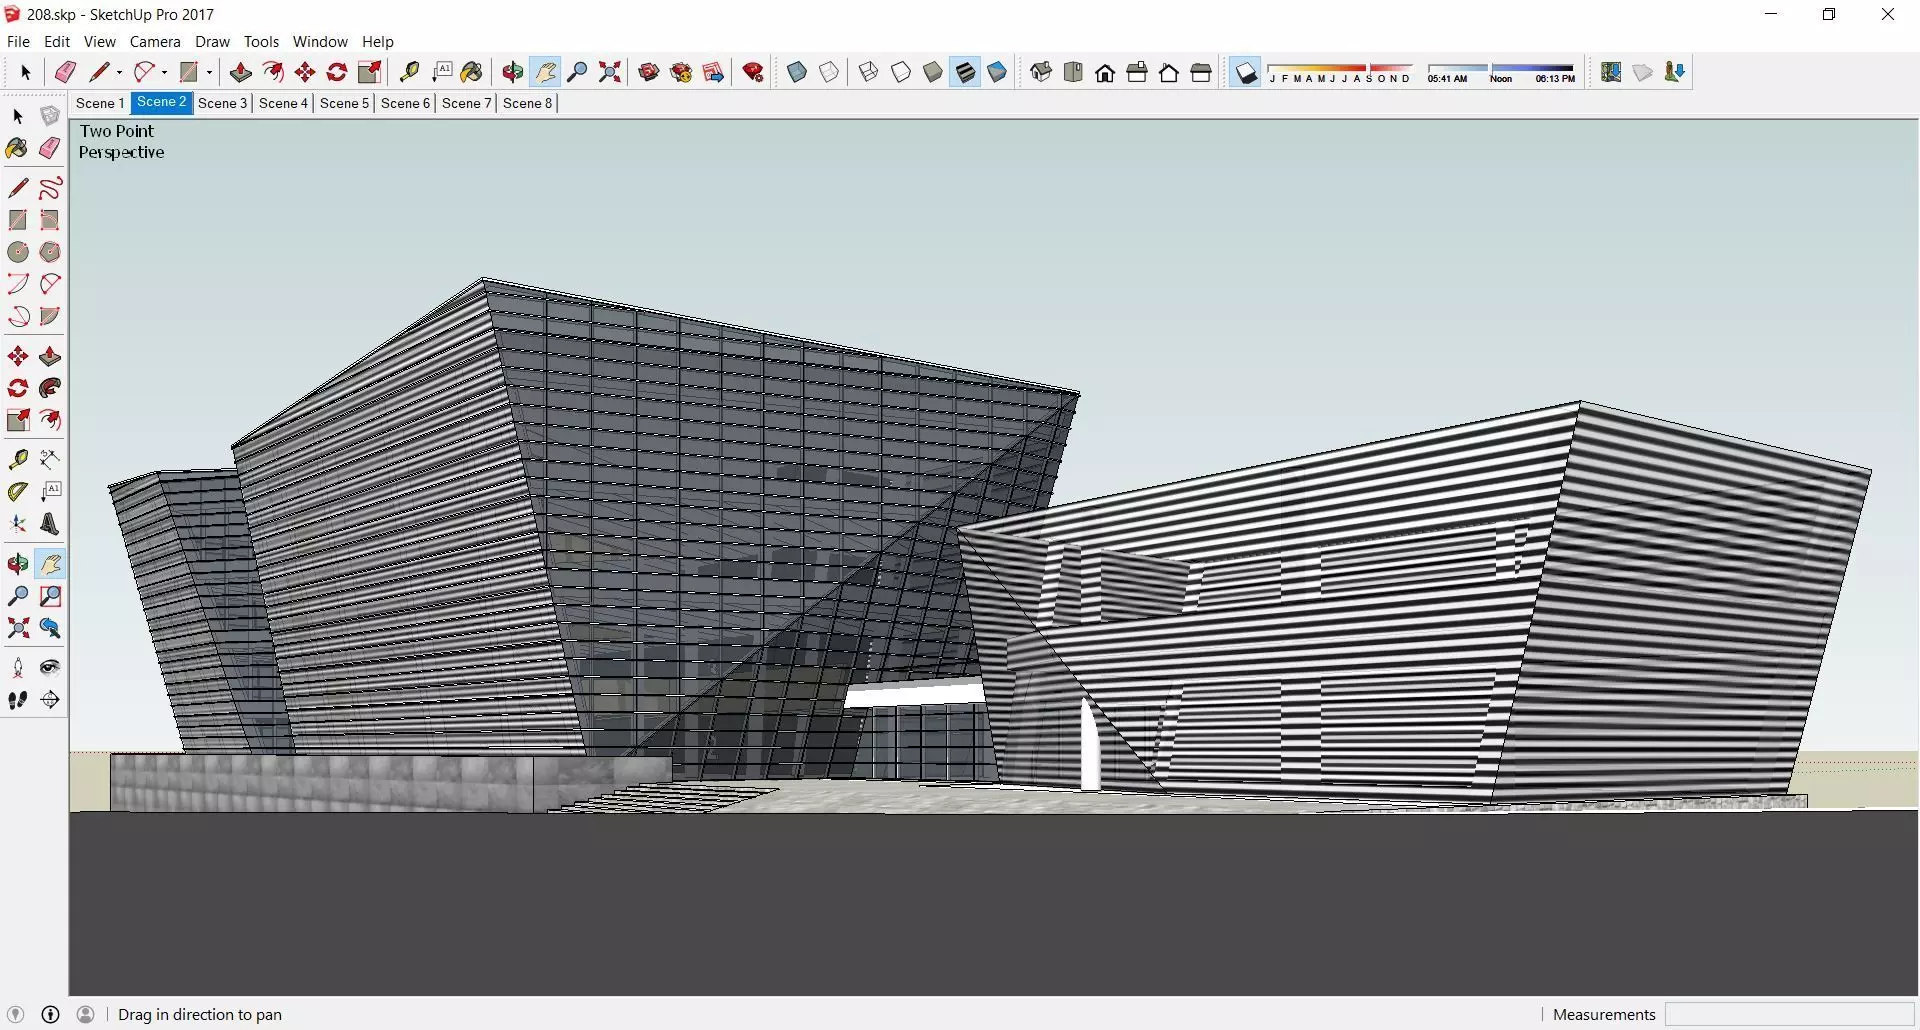Open the File menu
This screenshot has height=1030, width=1920.
point(18,42)
